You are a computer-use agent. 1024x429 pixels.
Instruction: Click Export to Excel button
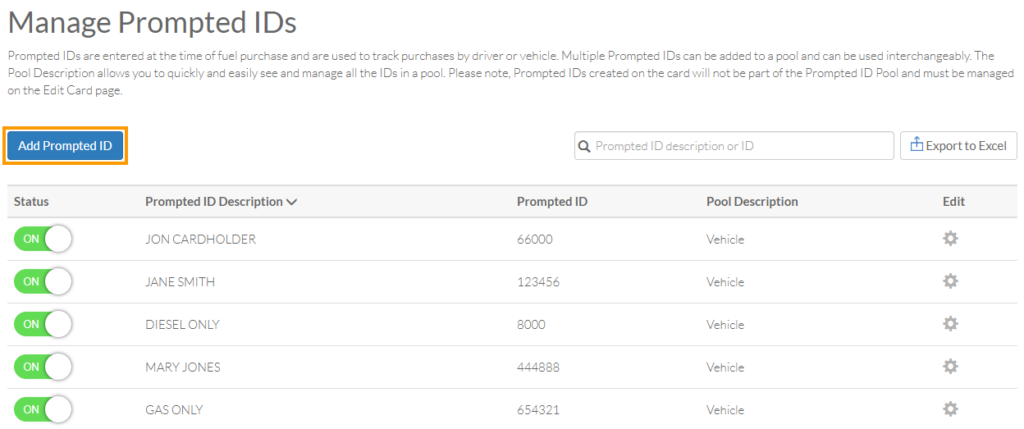(x=958, y=146)
